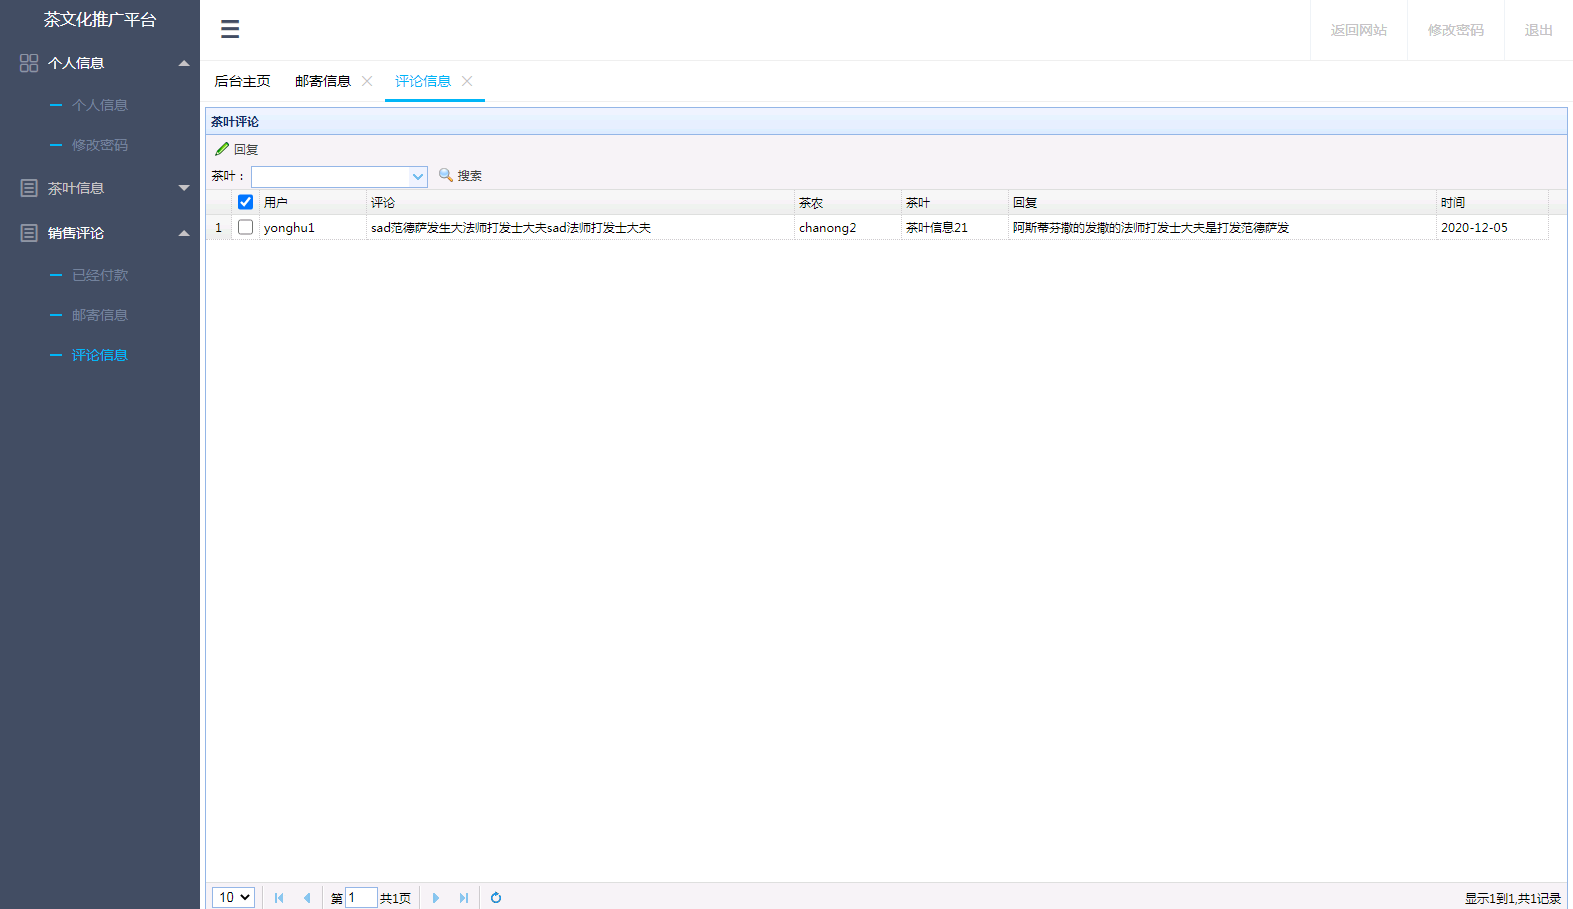Select the 评论信息 tab
The height and width of the screenshot is (909, 1573).
[423, 81]
